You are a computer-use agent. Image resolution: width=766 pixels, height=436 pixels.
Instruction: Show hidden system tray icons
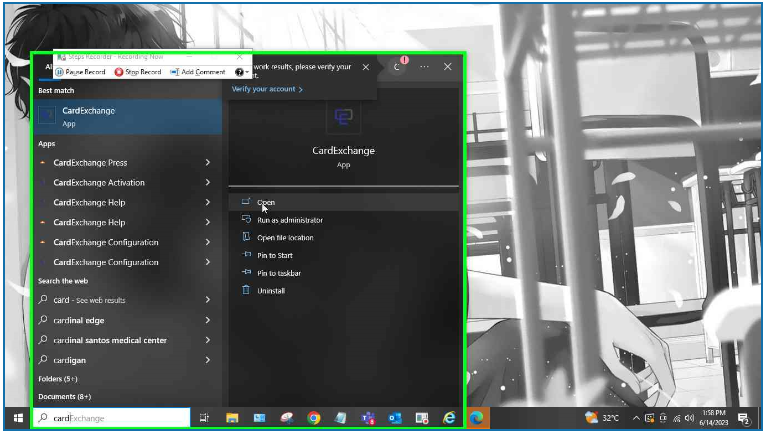pos(636,418)
